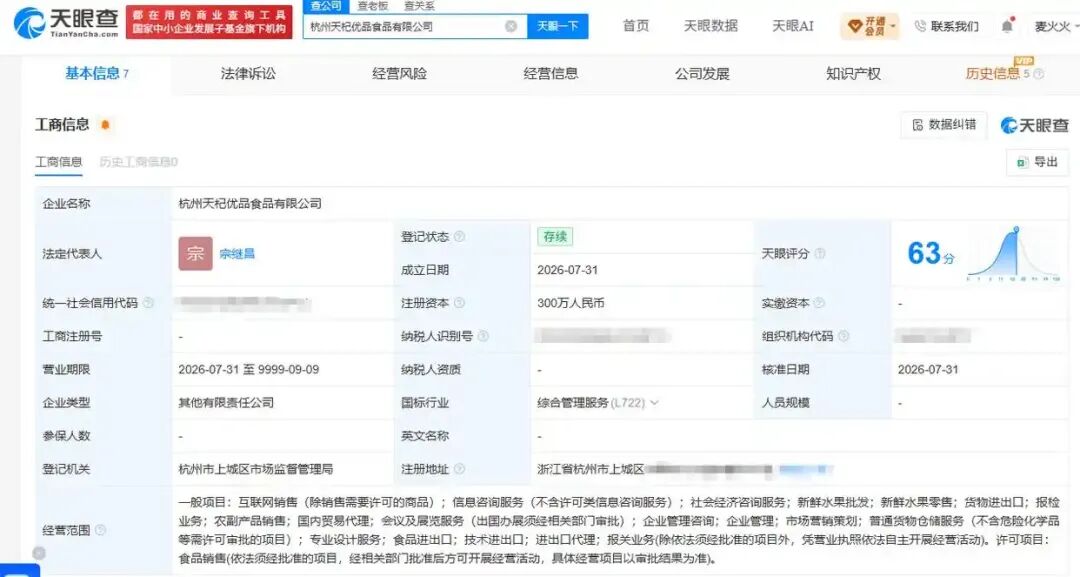The image size is (1080, 577).
Task: Click the 2026-07-31 至 9999-09-09 business term
Action: pos(249,370)
